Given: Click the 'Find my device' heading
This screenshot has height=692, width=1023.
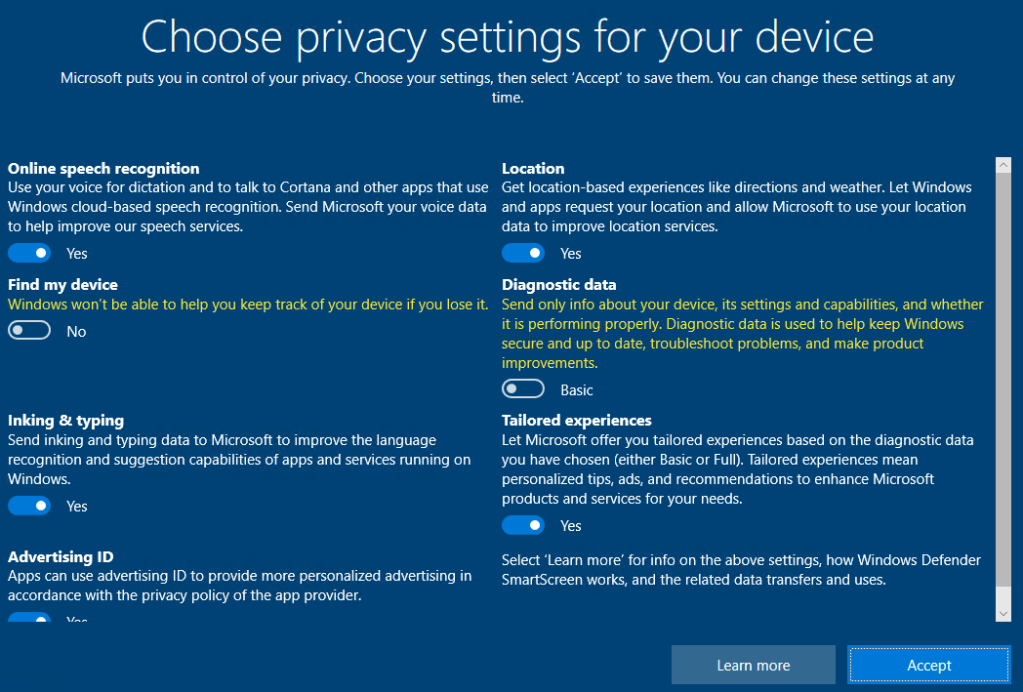Looking at the screenshot, I should pyautogui.click(x=62, y=285).
